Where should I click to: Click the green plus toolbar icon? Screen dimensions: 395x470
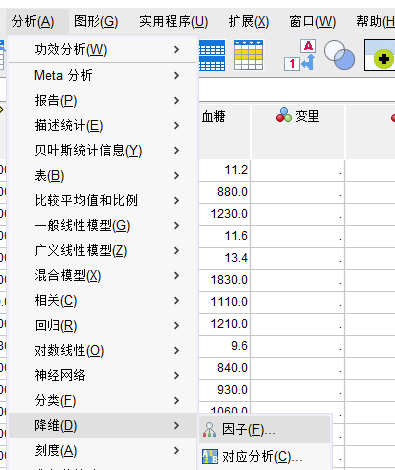379,55
